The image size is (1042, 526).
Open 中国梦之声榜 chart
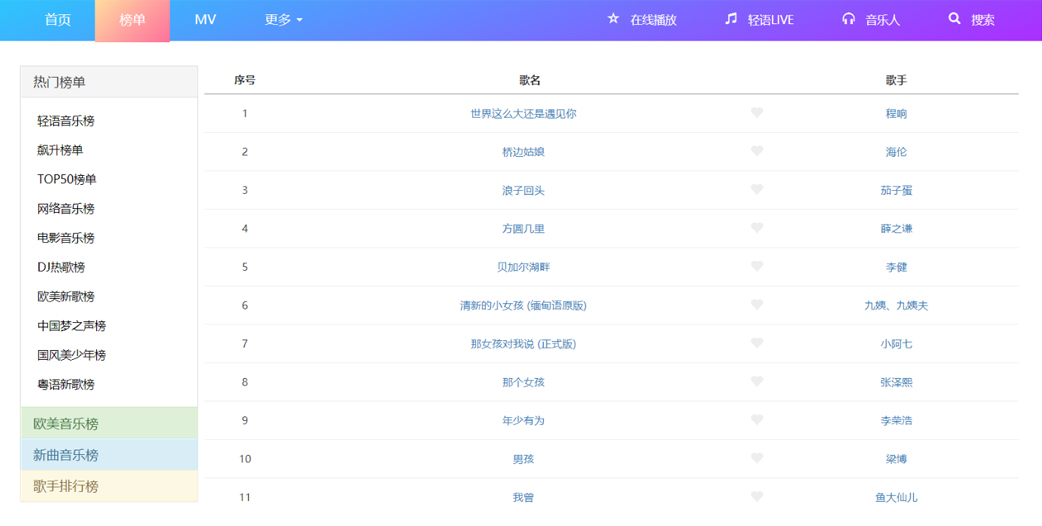(x=72, y=325)
